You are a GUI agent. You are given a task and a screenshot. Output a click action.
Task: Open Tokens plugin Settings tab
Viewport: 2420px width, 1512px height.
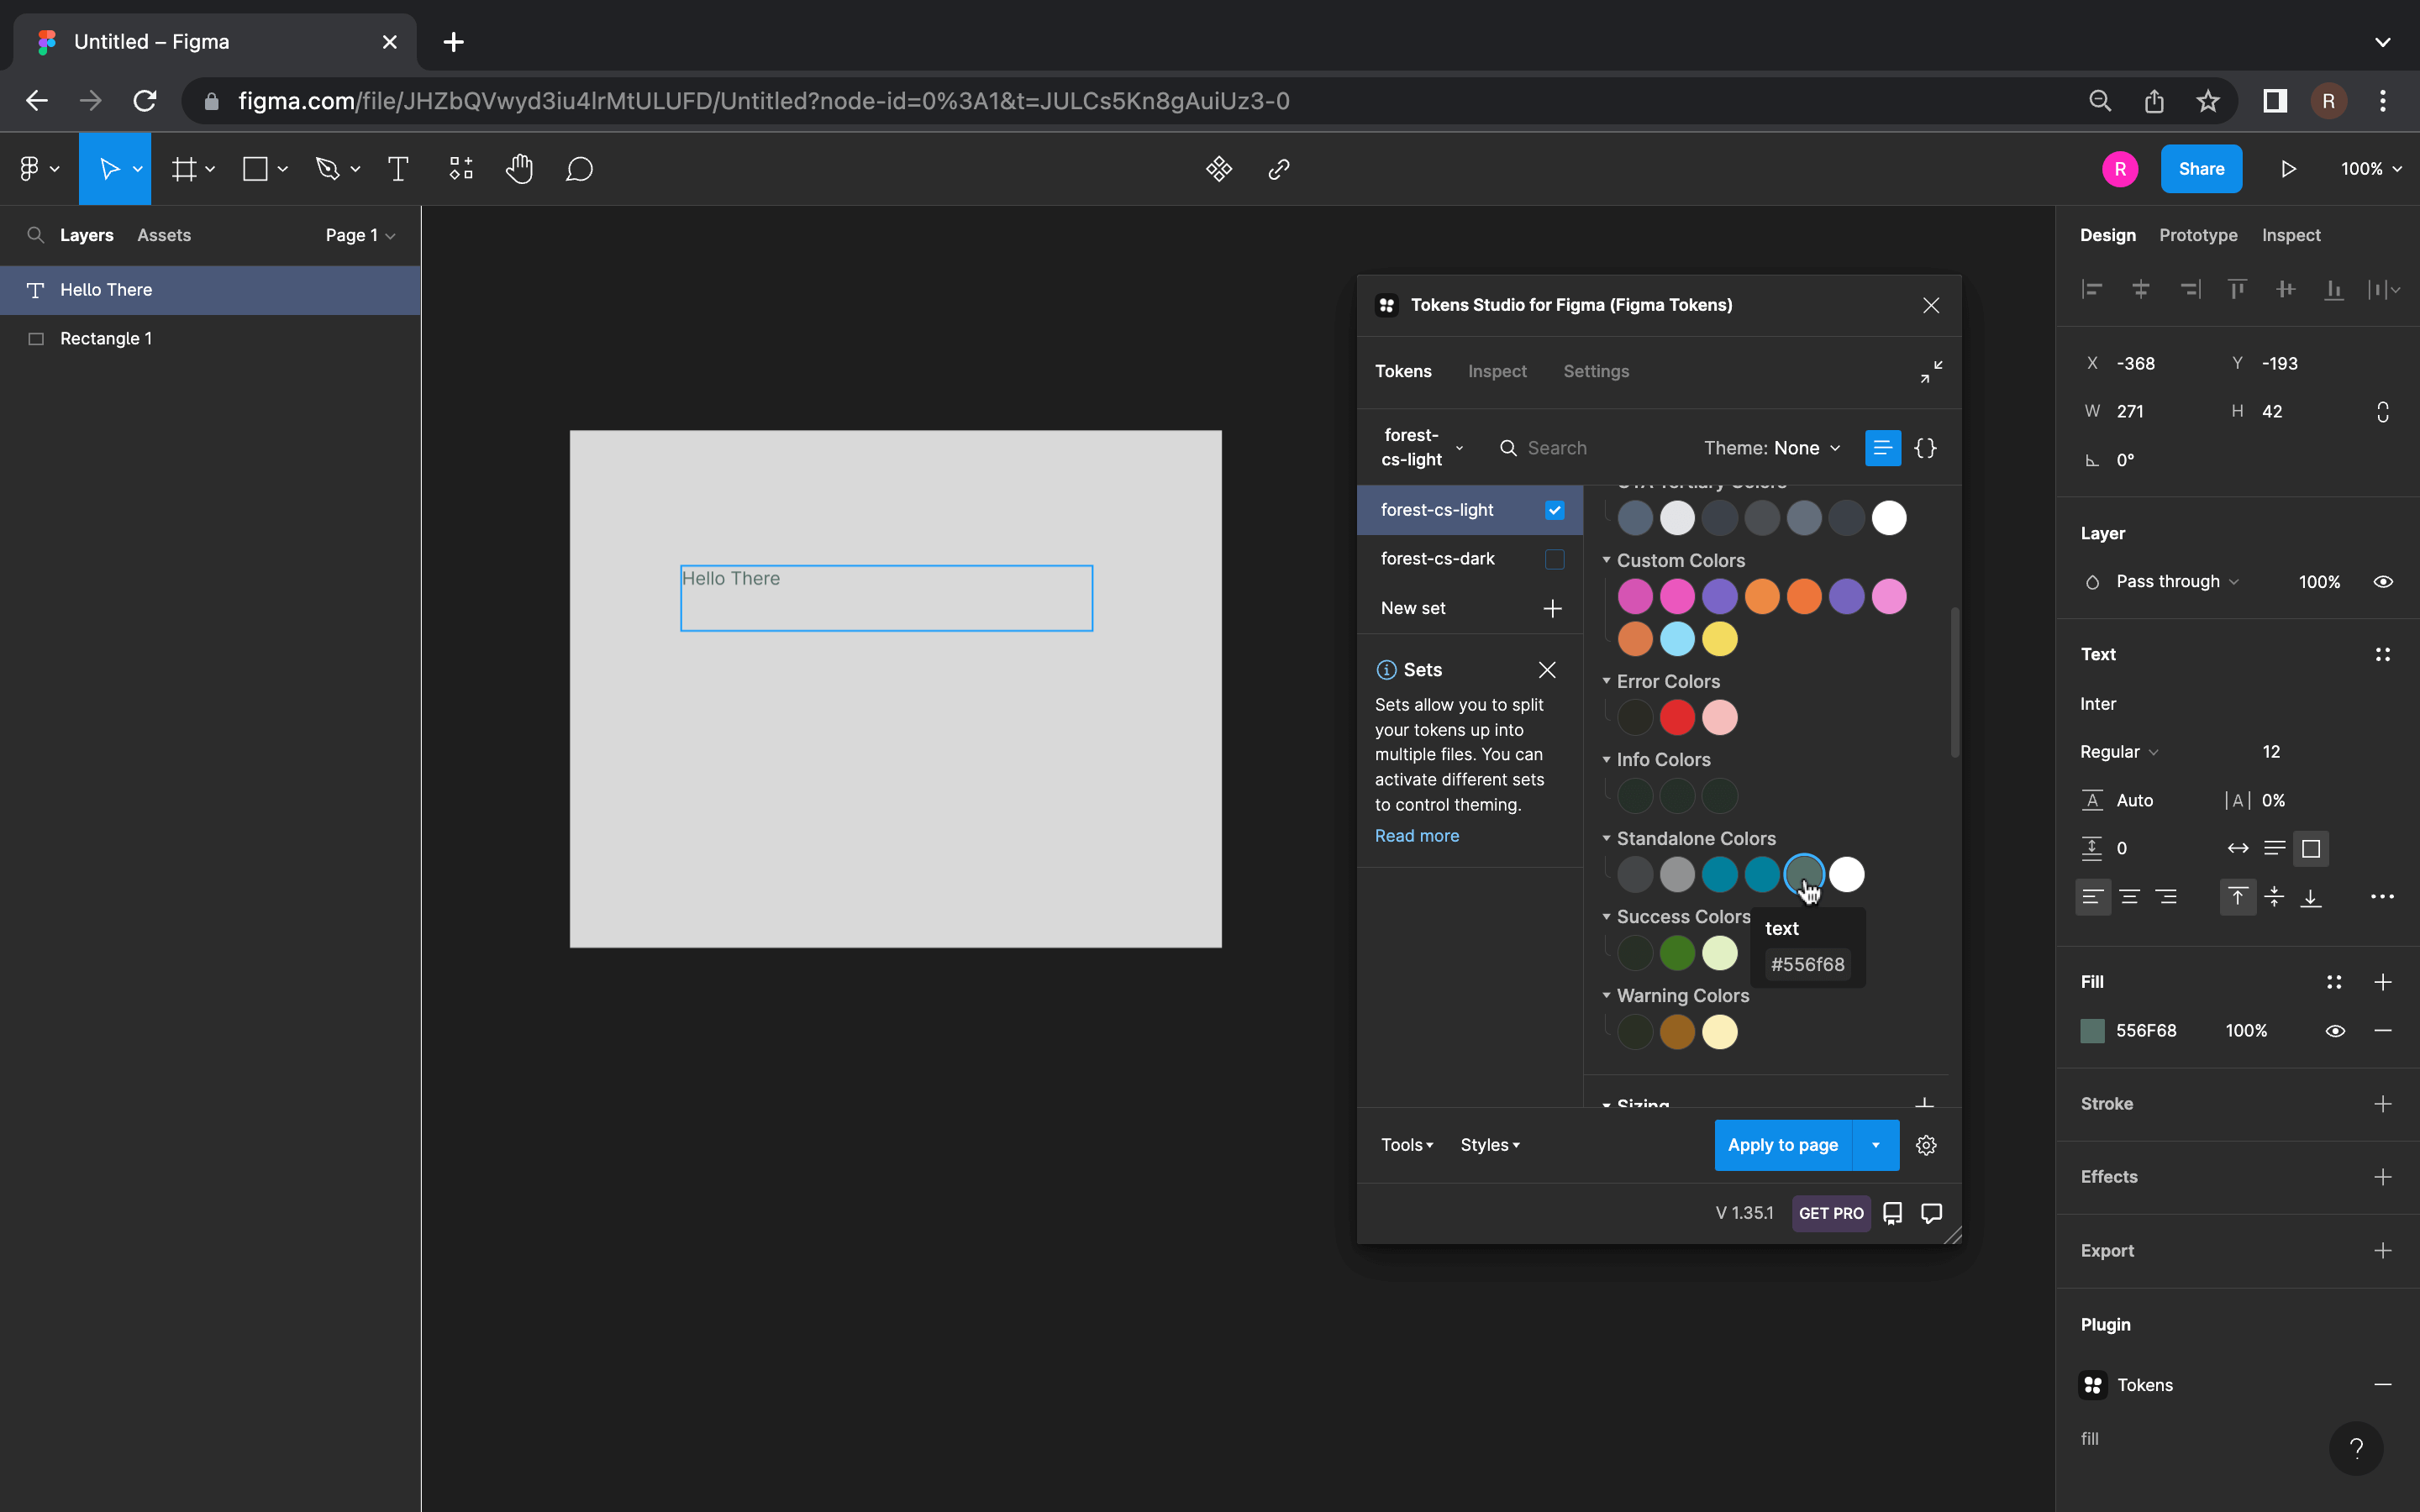point(1596,371)
